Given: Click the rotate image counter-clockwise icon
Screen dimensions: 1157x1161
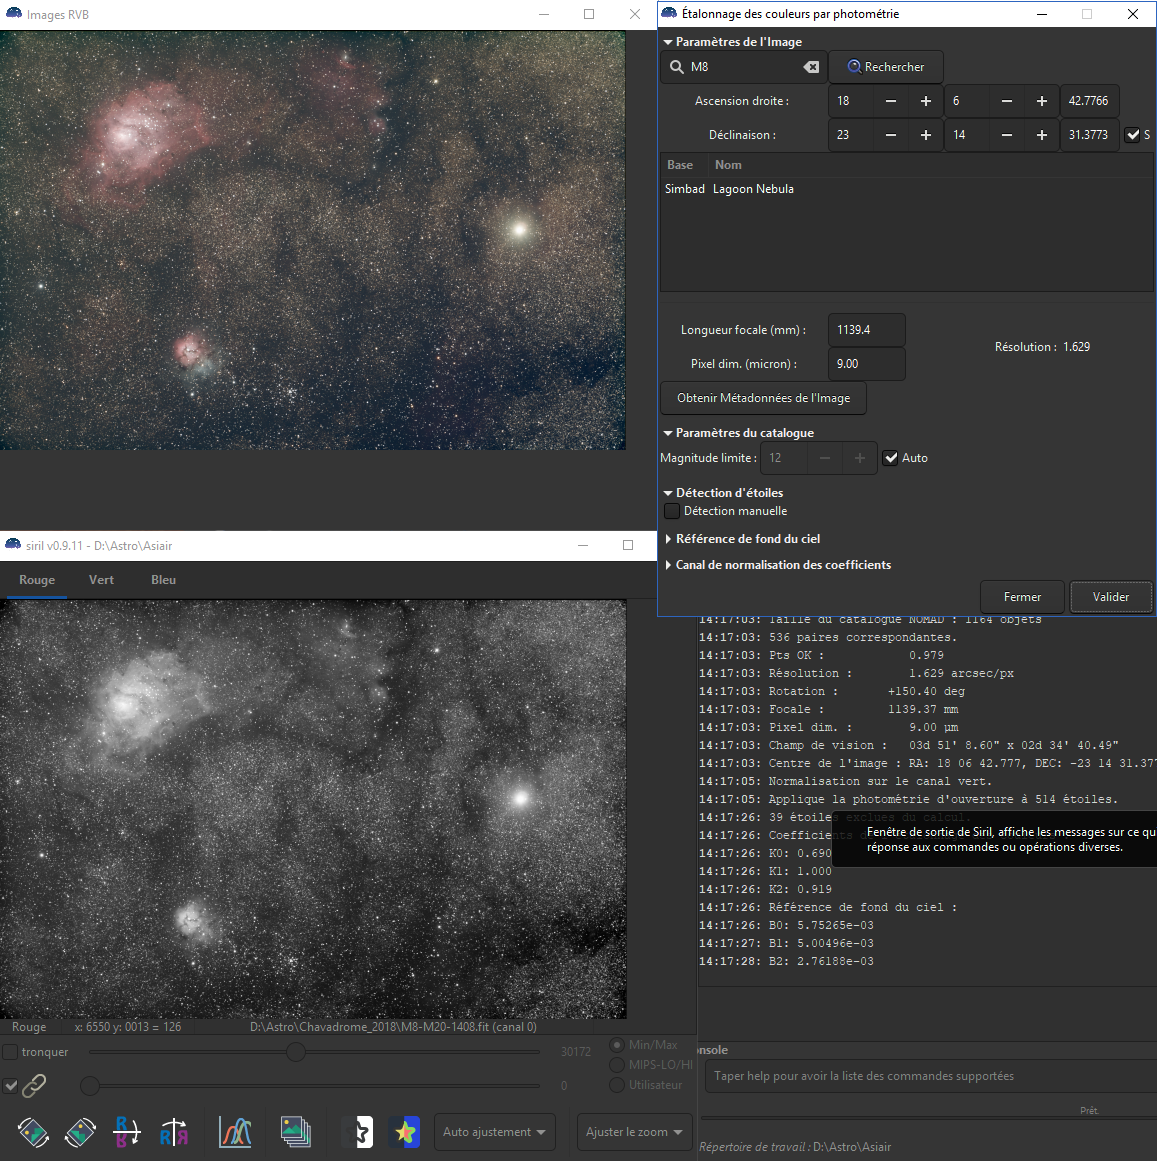Looking at the screenshot, I should click(x=33, y=1132).
